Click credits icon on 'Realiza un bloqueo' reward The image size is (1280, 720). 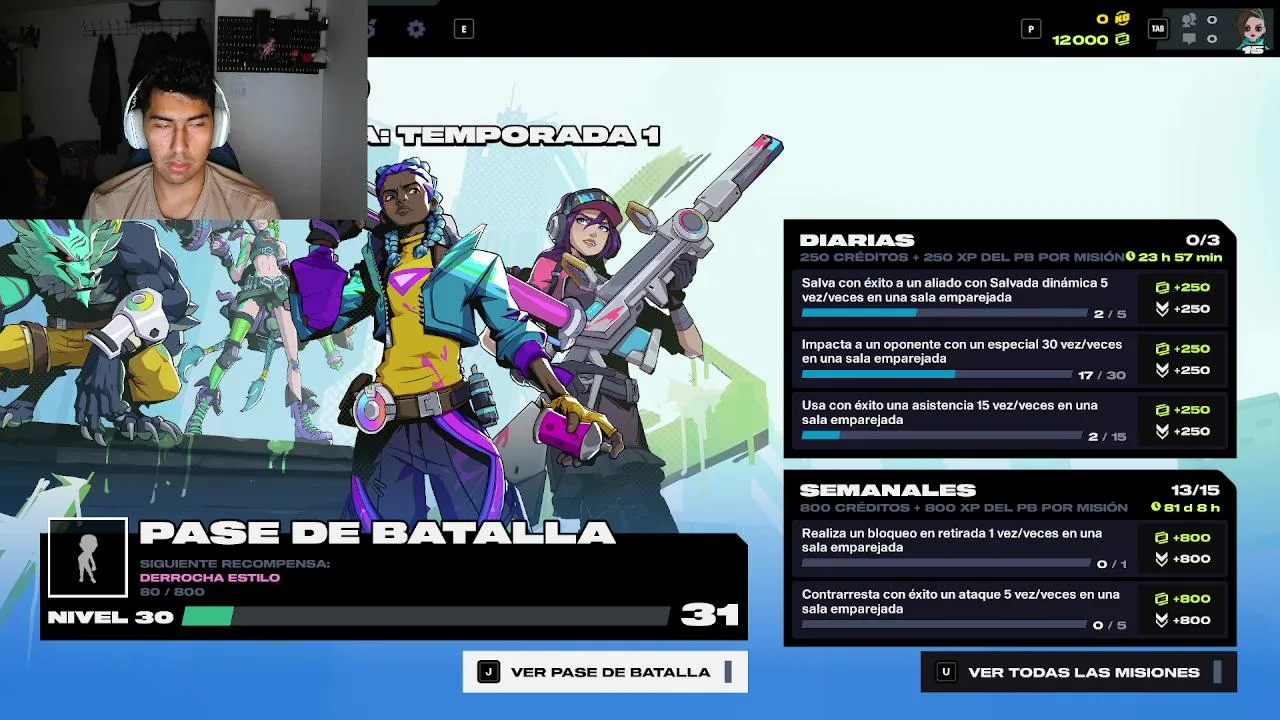pyautogui.click(x=1162, y=537)
